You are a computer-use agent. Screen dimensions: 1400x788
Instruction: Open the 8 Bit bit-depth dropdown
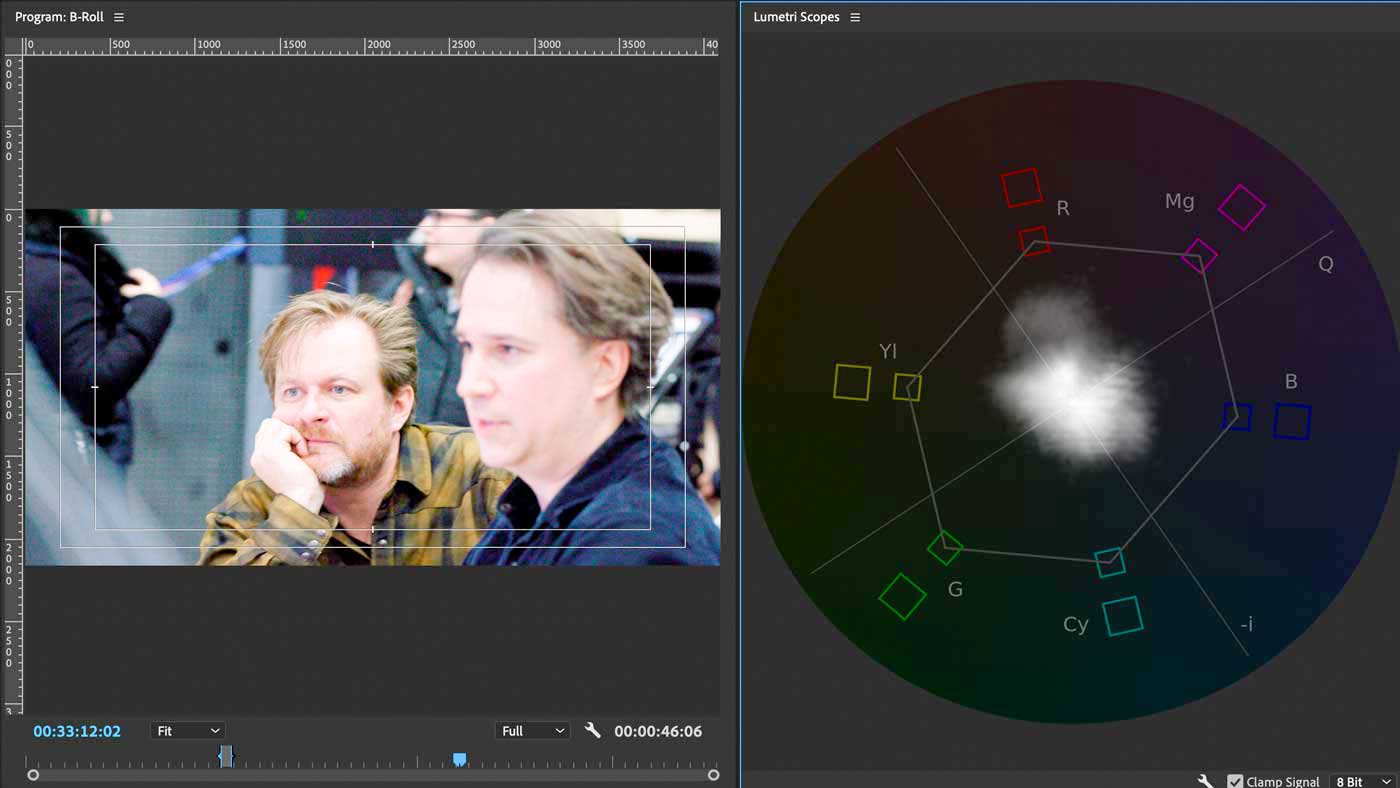[x=1361, y=781]
